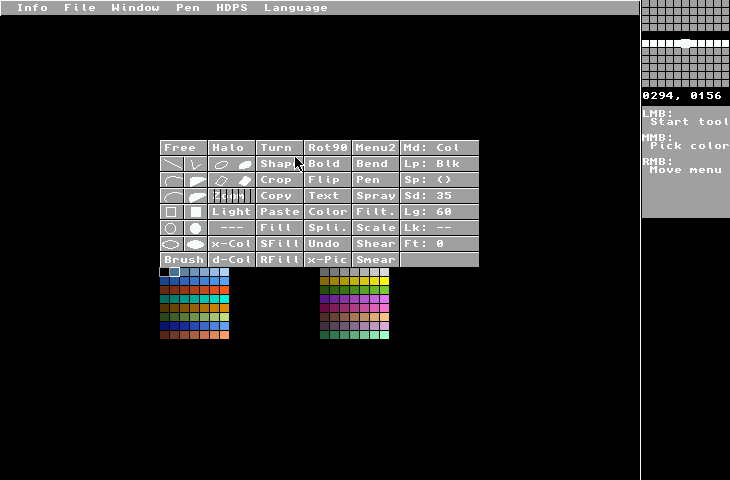Screen dimensions: 730x480
Task: Select the straight line drawing tool
Action: pyautogui.click(x=172, y=164)
